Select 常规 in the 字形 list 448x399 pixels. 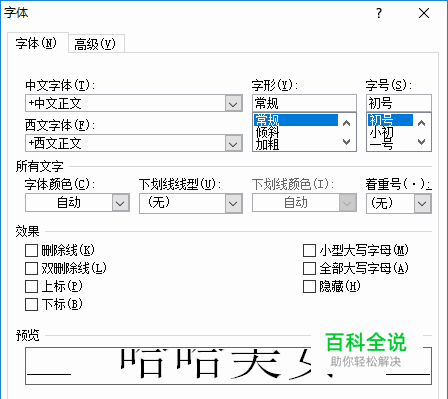296,120
